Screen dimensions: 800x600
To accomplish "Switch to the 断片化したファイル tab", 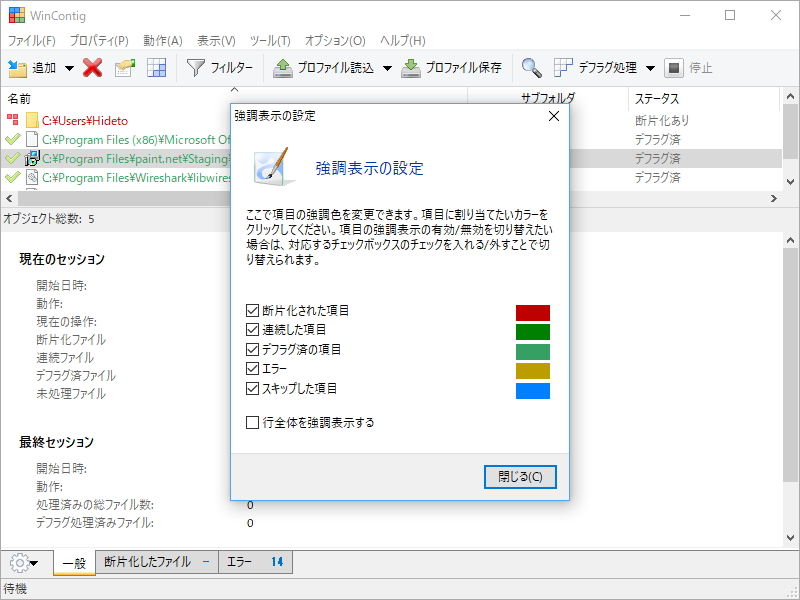I will pyautogui.click(x=157, y=562).
